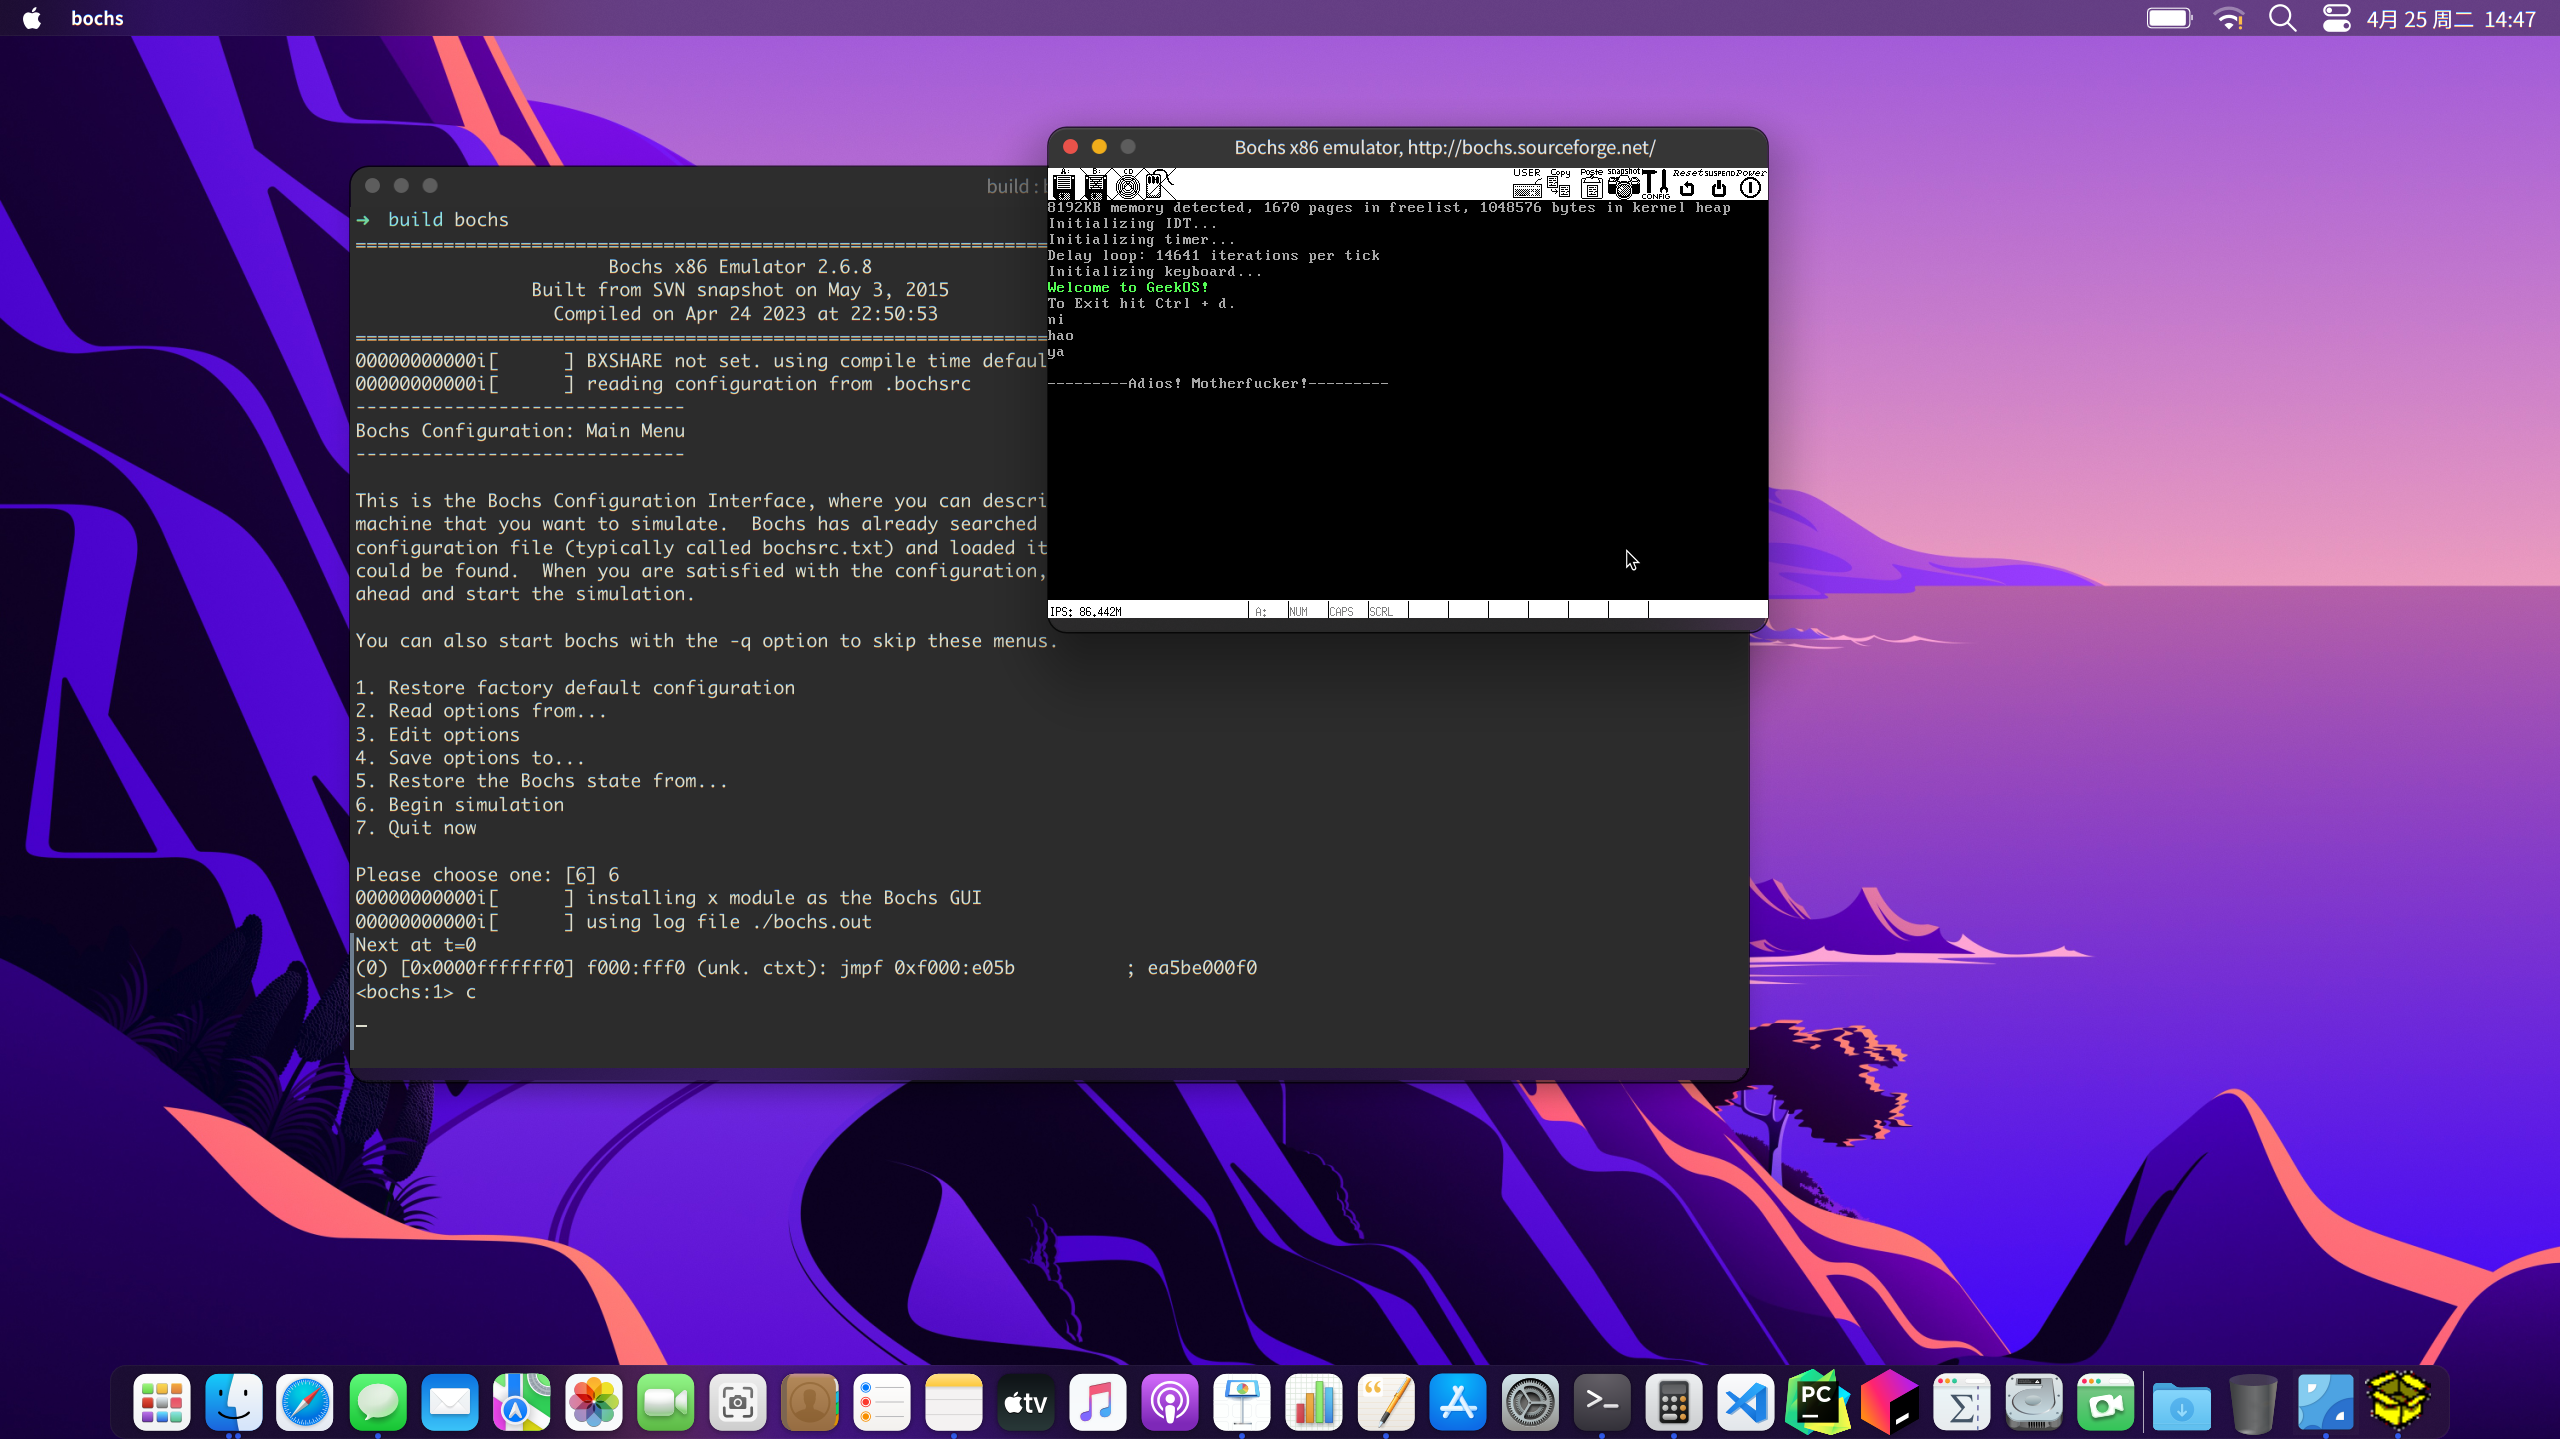The image size is (2560, 1439).
Task: Open Control Center from menu bar
Action: [x=2336, y=18]
